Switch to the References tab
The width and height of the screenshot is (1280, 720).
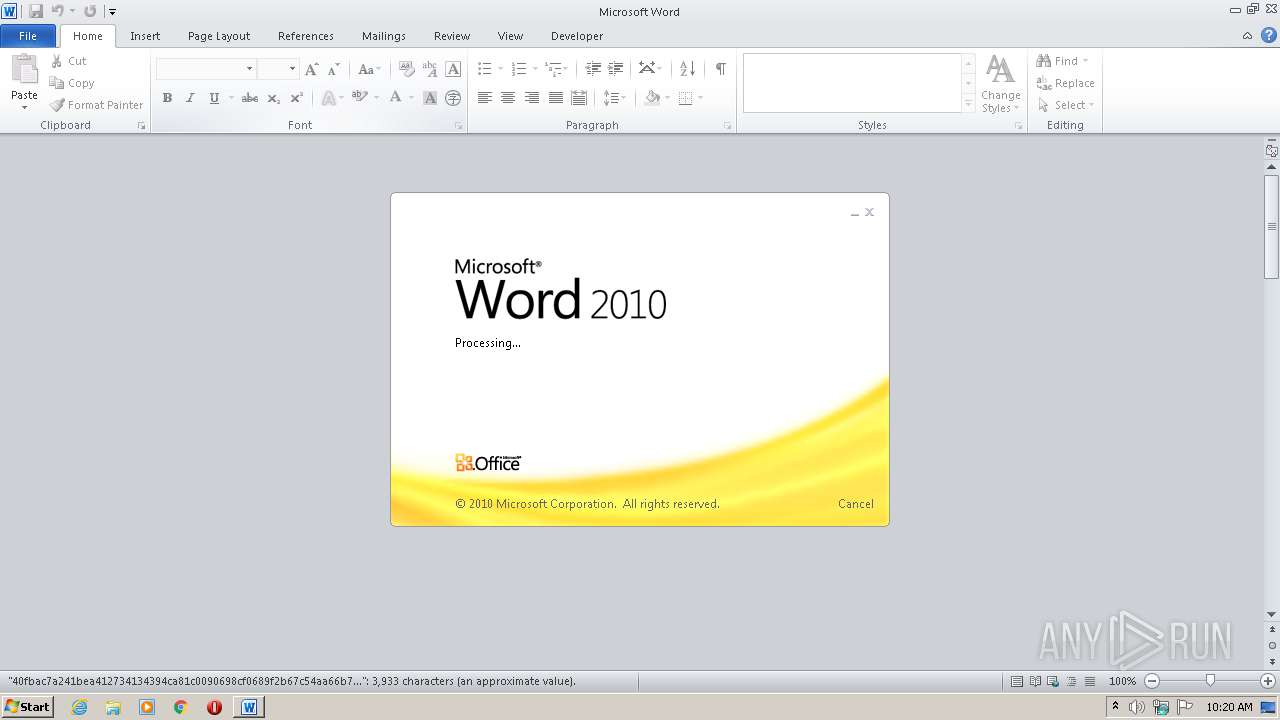306,36
